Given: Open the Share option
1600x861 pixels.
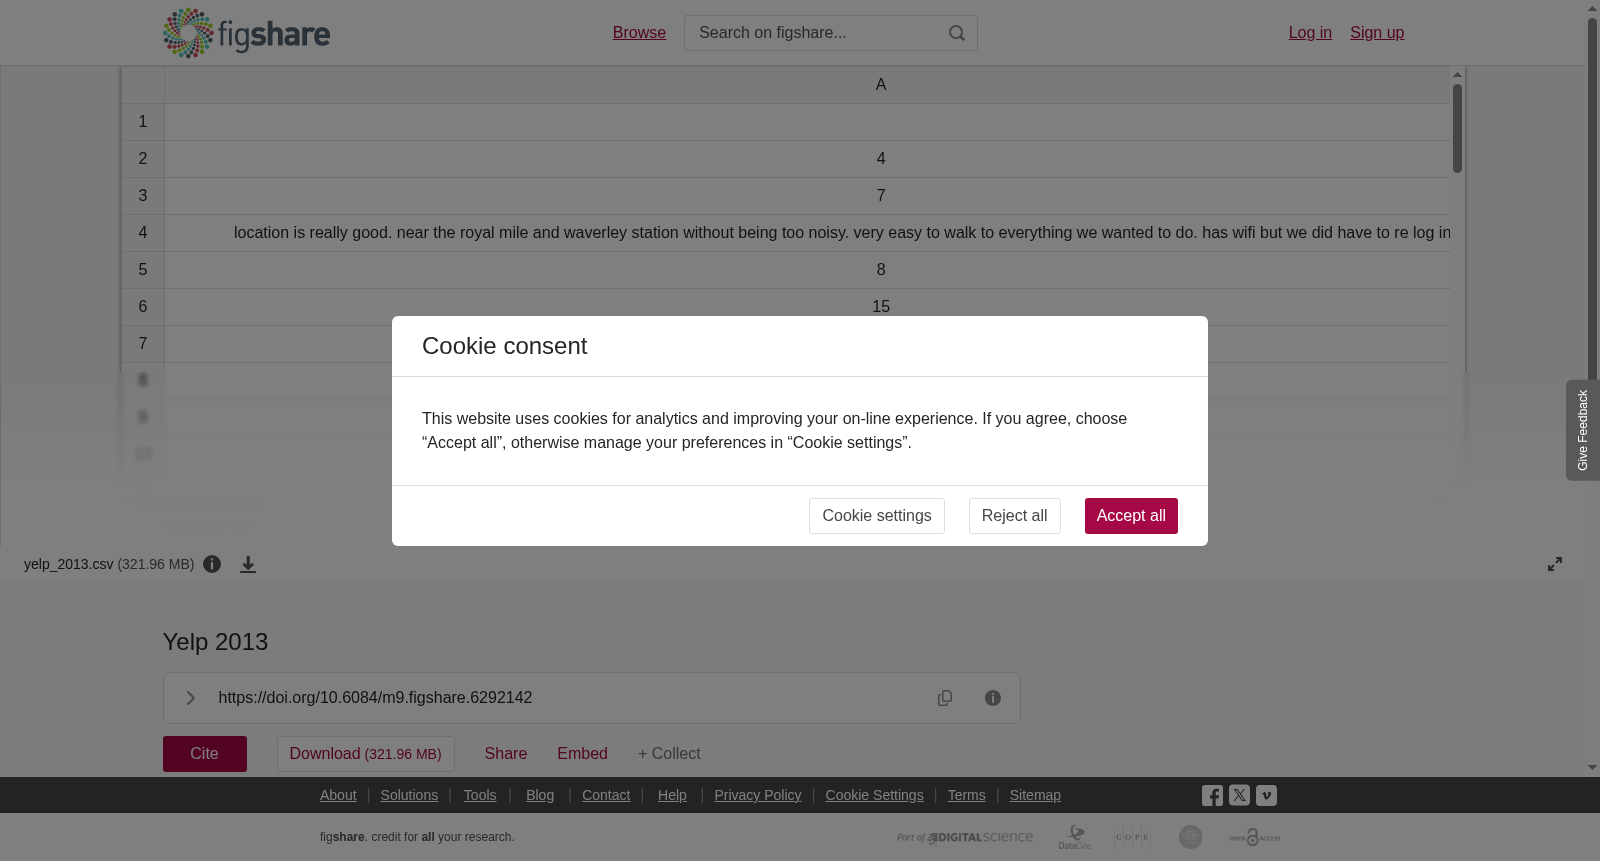Looking at the screenshot, I should click(506, 754).
